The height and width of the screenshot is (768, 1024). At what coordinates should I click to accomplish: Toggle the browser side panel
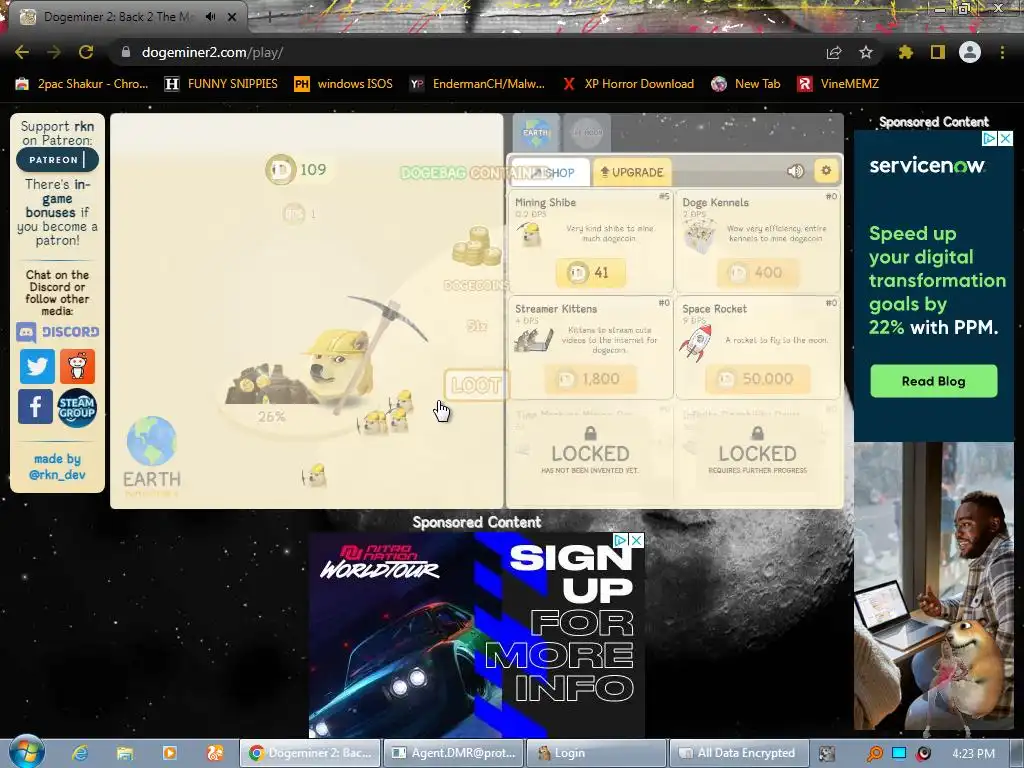938,52
